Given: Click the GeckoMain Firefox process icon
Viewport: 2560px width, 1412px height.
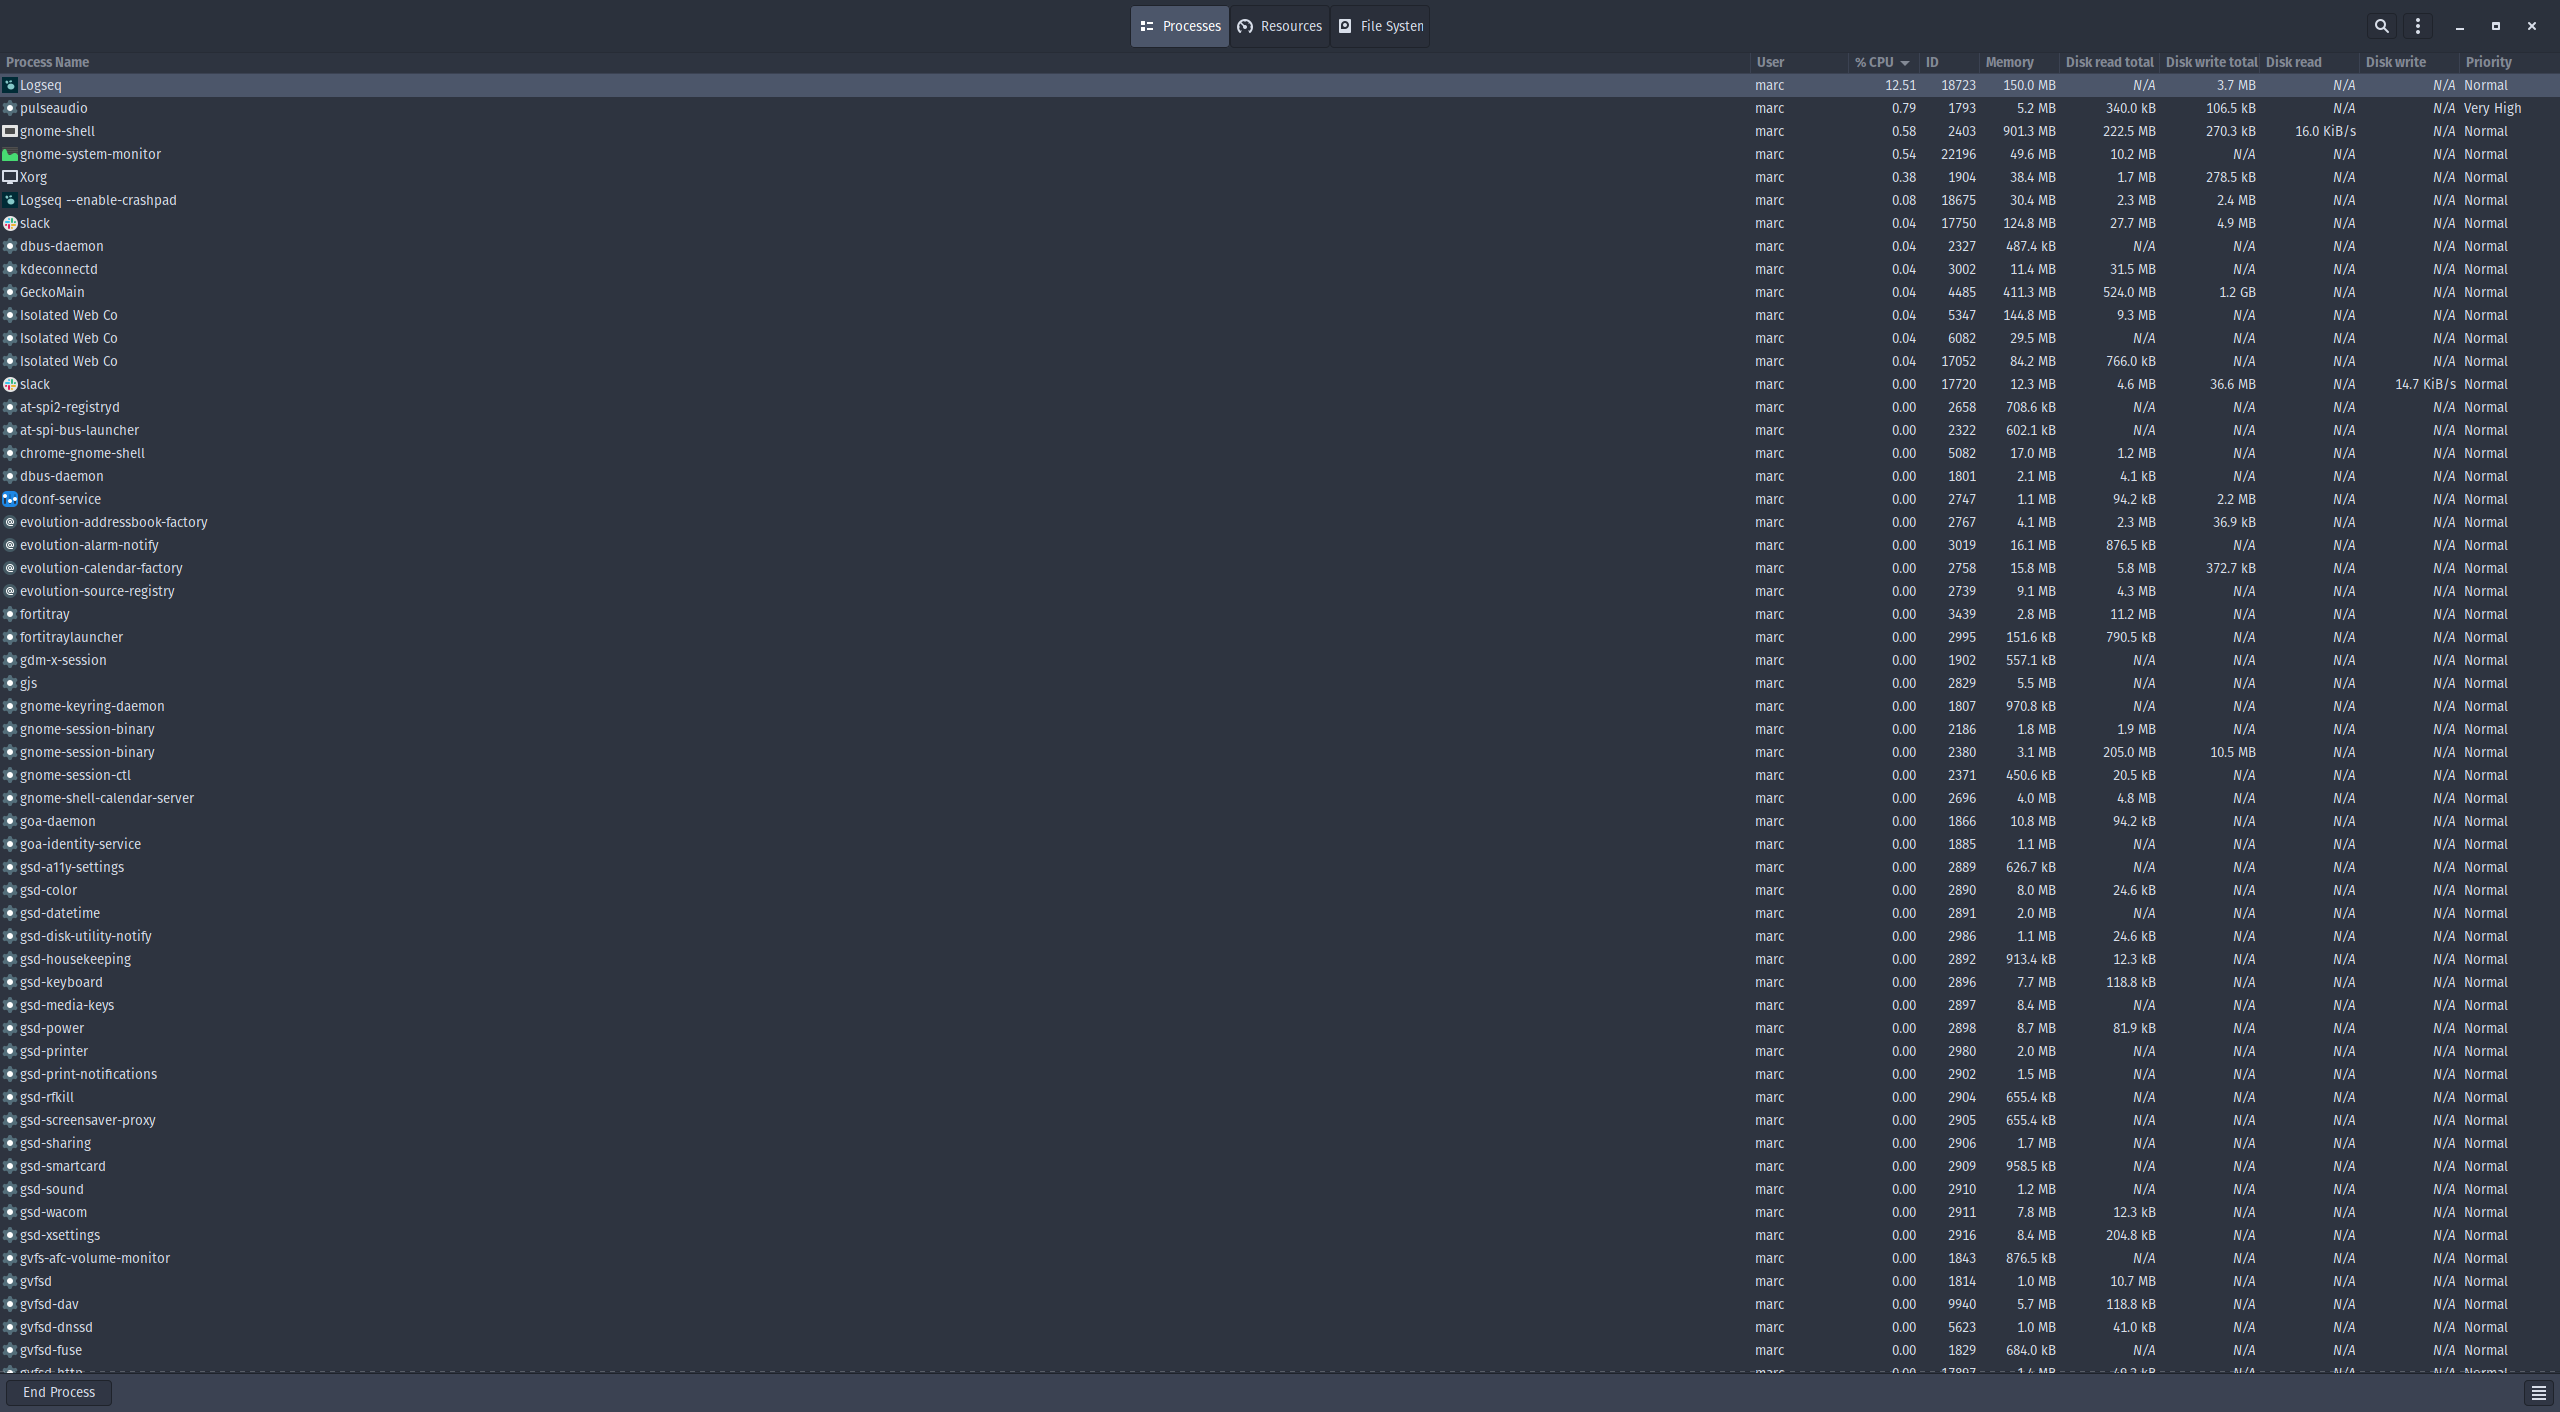Looking at the screenshot, I should coord(9,292).
